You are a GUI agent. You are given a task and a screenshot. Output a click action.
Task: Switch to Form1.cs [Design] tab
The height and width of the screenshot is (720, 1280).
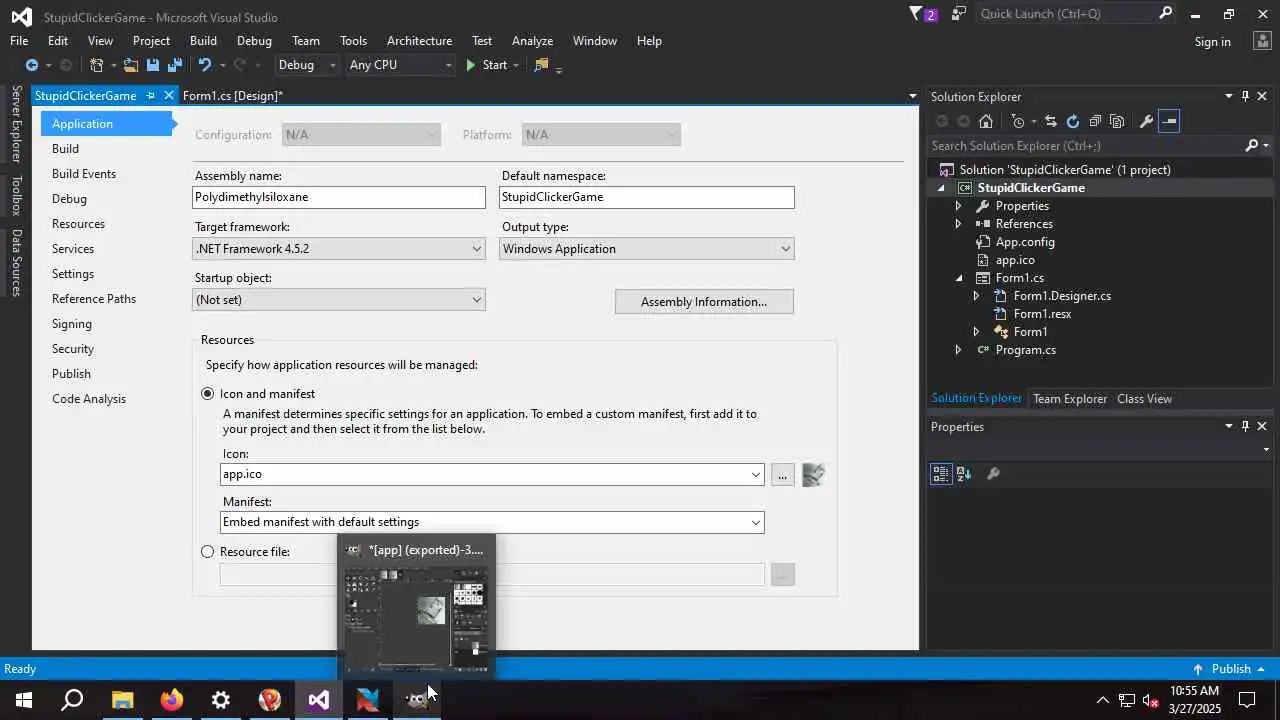pos(233,96)
